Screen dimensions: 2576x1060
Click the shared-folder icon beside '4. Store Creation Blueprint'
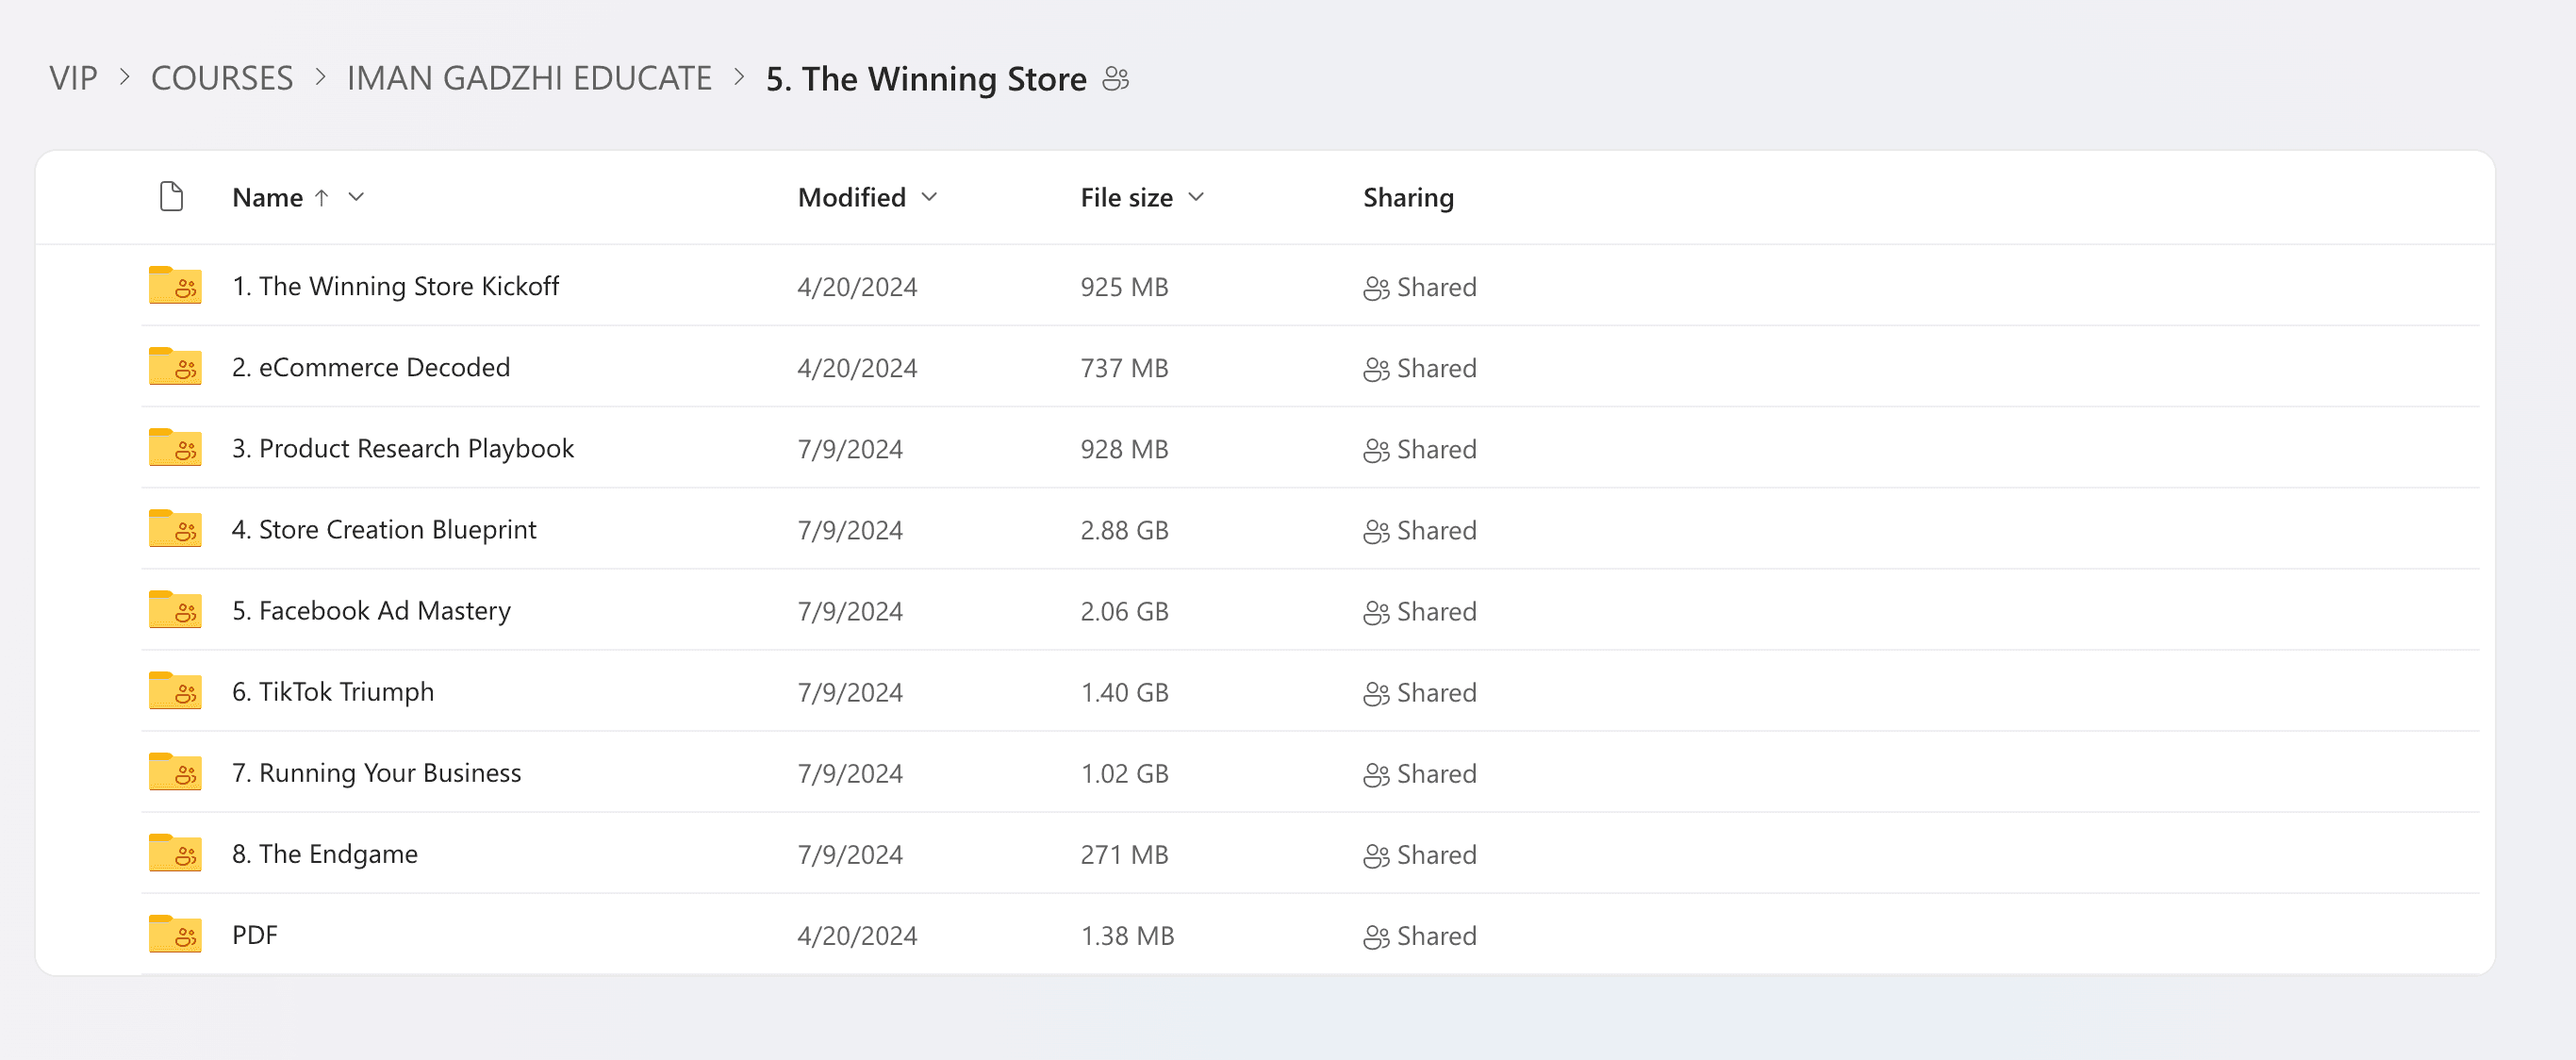[174, 529]
